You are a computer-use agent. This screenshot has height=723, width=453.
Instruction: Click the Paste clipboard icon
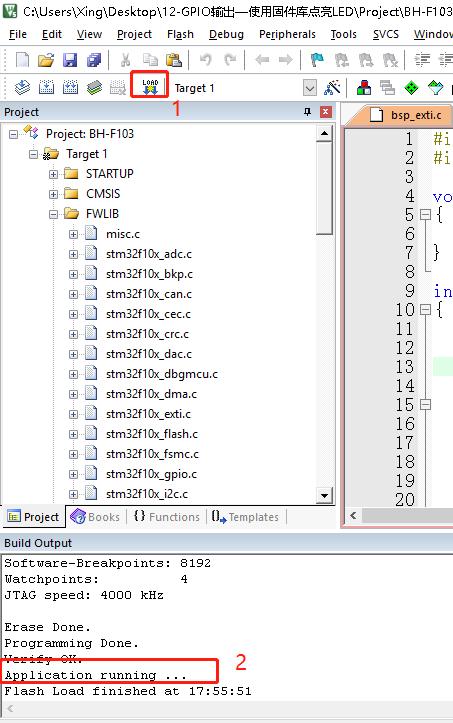[174, 60]
